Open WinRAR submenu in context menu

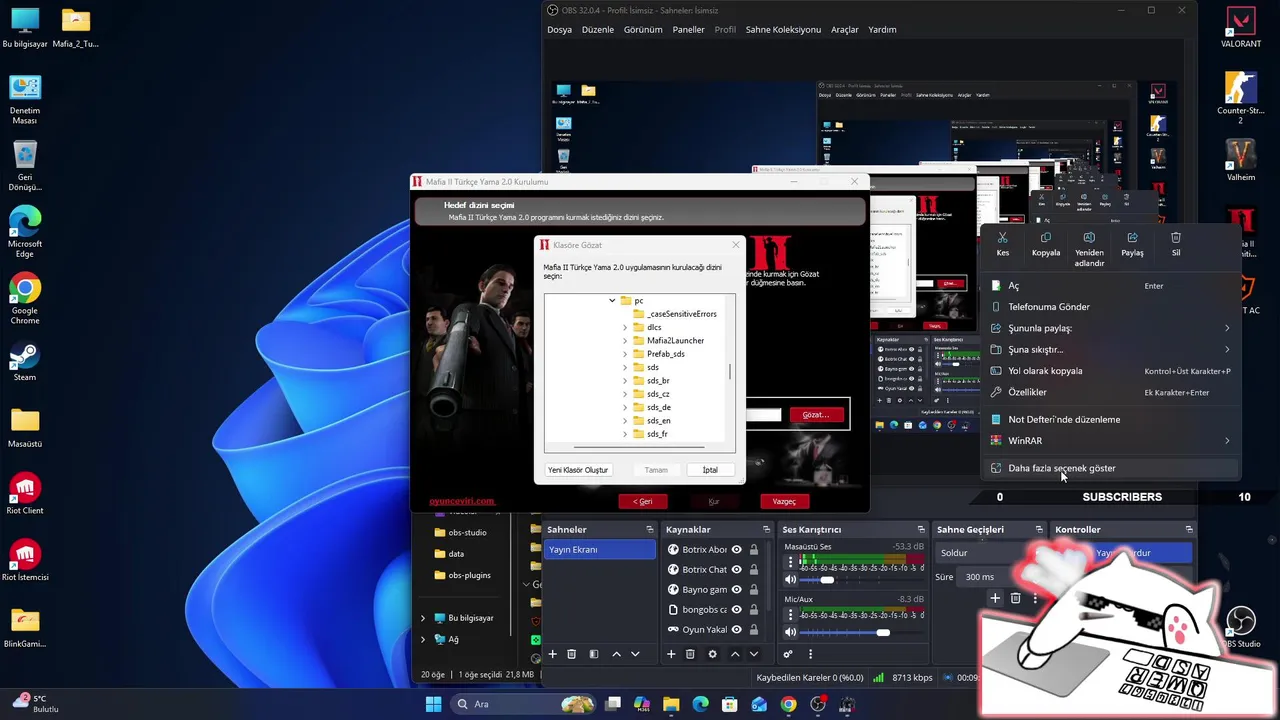1110,440
